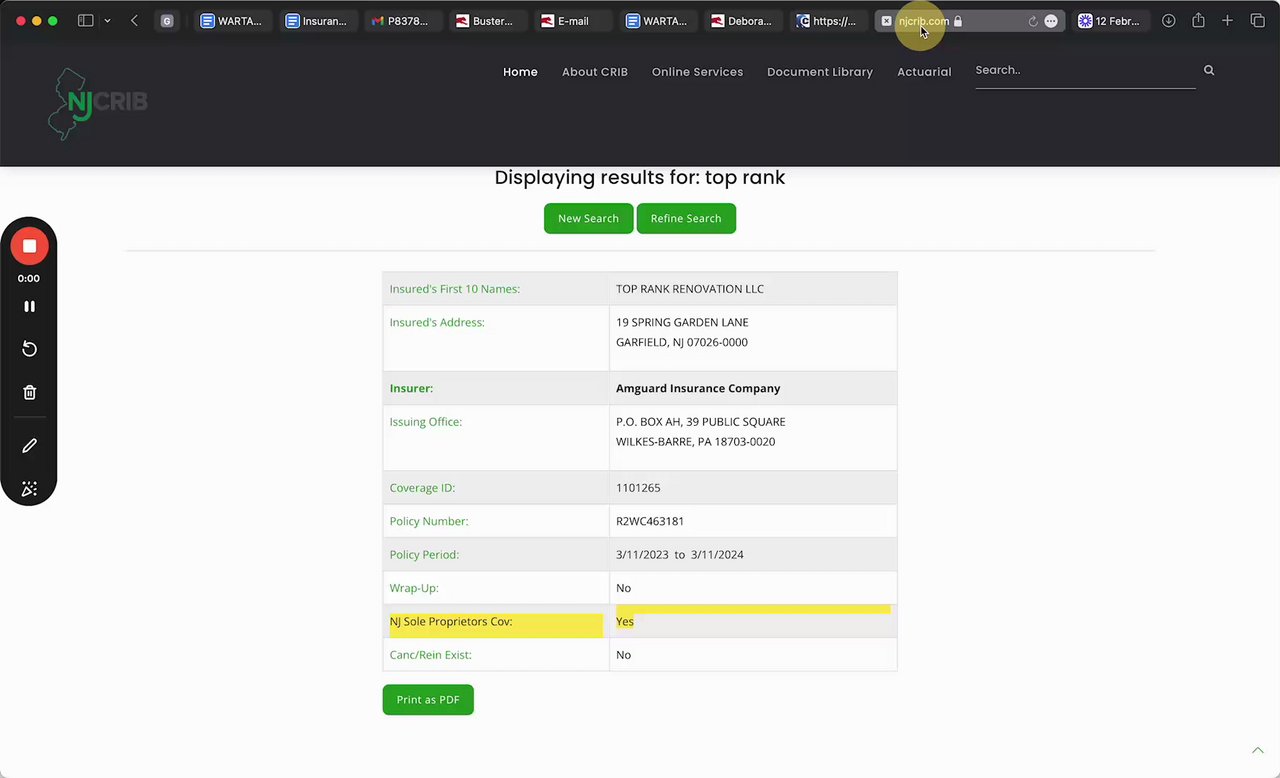The width and height of the screenshot is (1280, 778).
Task: Click the policy period 3/11/2023 to 3/11/2024
Action: [x=680, y=555]
